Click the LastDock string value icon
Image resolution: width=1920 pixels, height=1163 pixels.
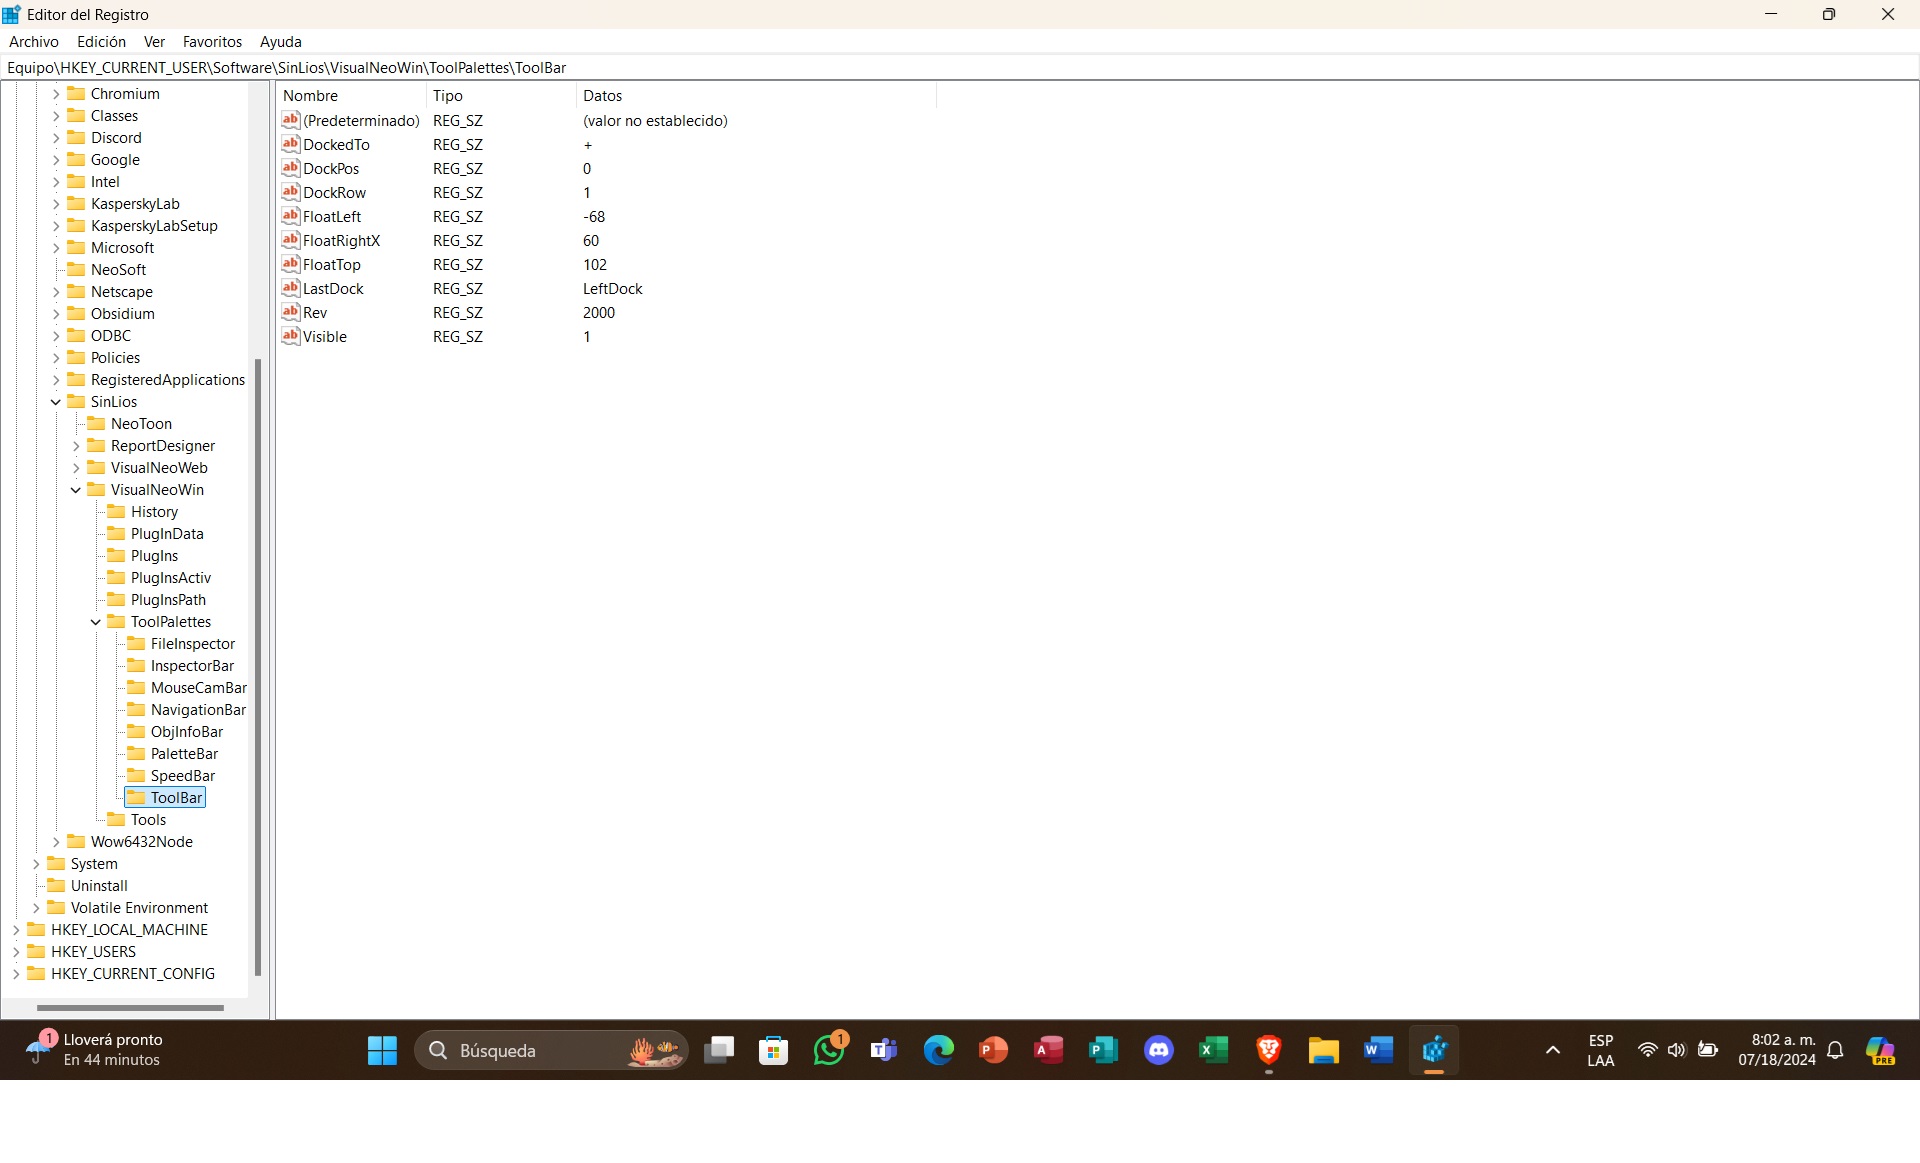tap(291, 288)
